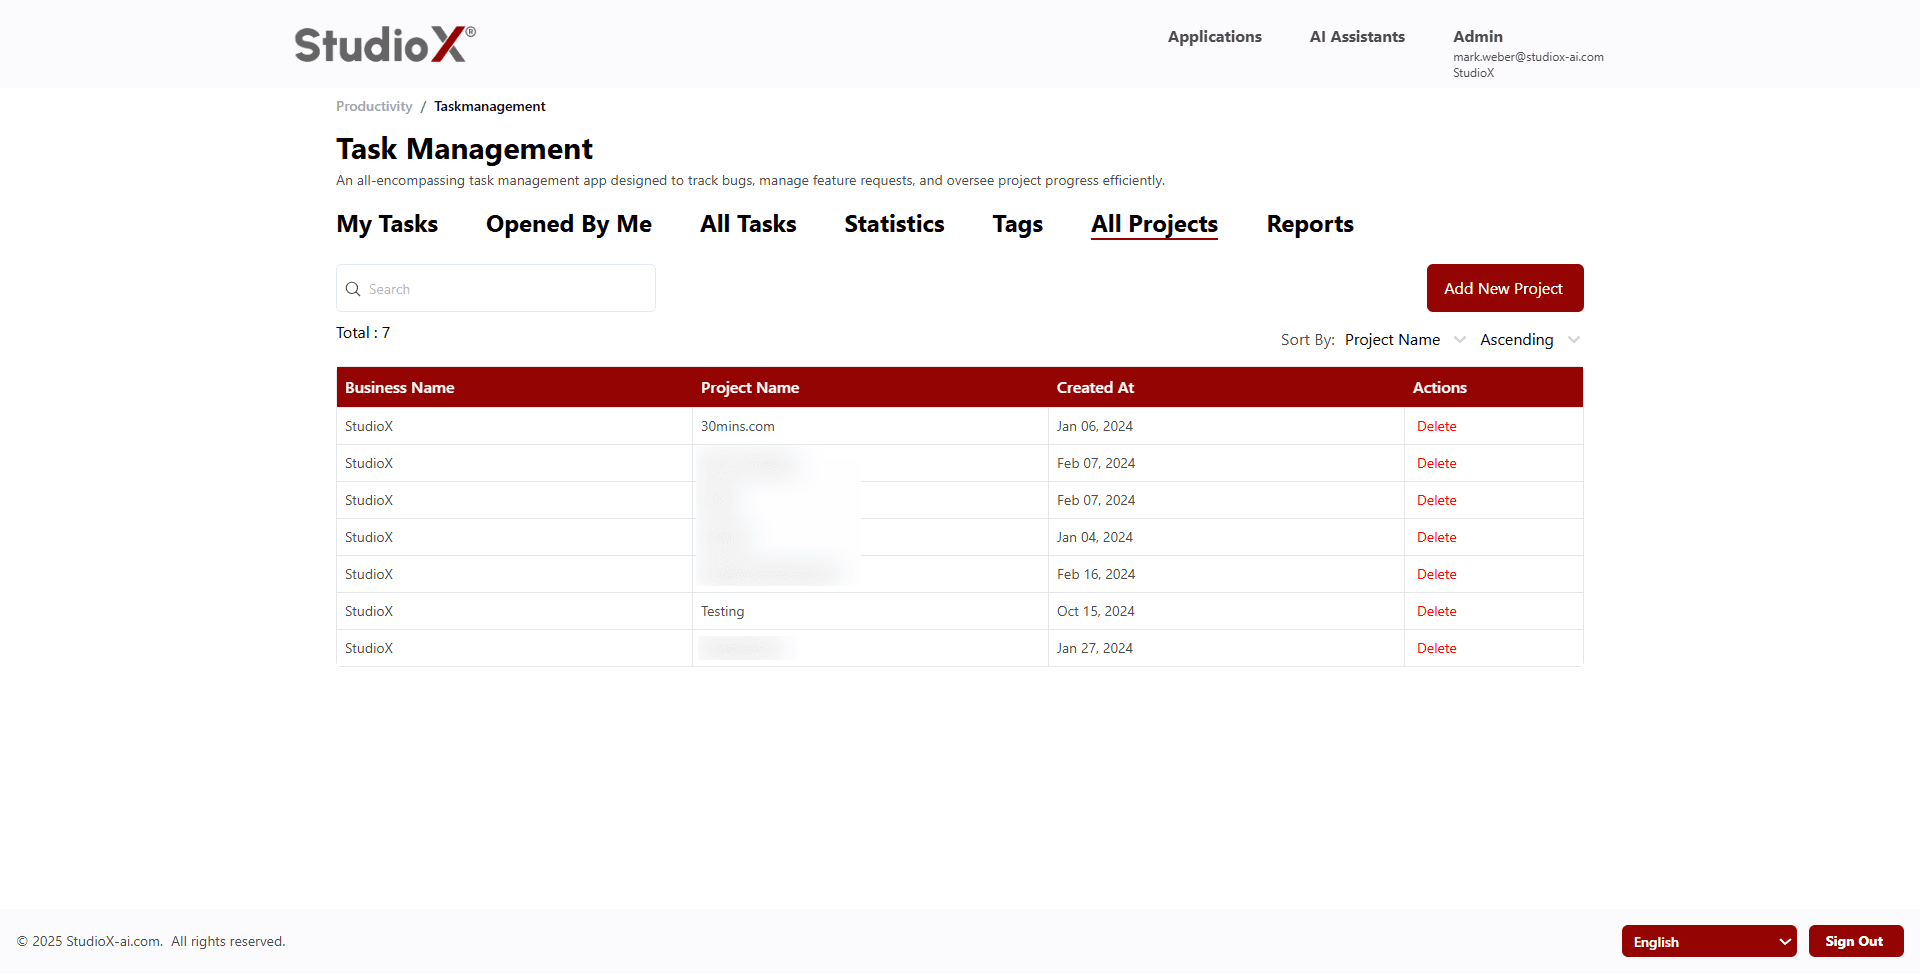Viewport: 1920px width, 974px height.
Task: Delete the 30mins.com project
Action: (1436, 426)
